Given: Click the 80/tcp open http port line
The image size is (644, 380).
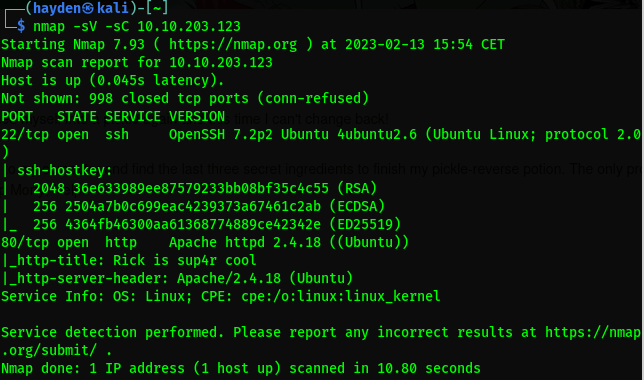Looking at the screenshot, I should point(205,242).
